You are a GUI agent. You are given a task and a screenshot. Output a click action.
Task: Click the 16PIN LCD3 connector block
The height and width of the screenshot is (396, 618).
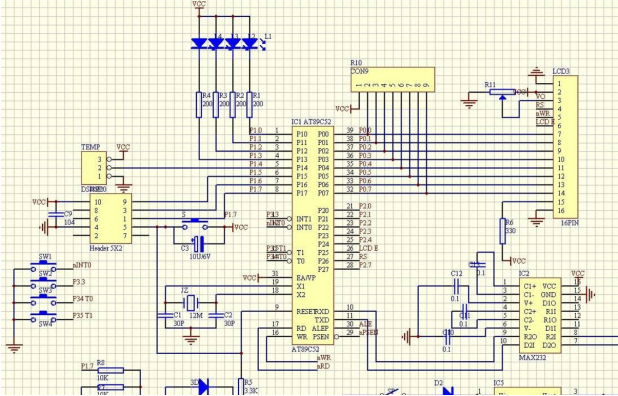(x=565, y=147)
